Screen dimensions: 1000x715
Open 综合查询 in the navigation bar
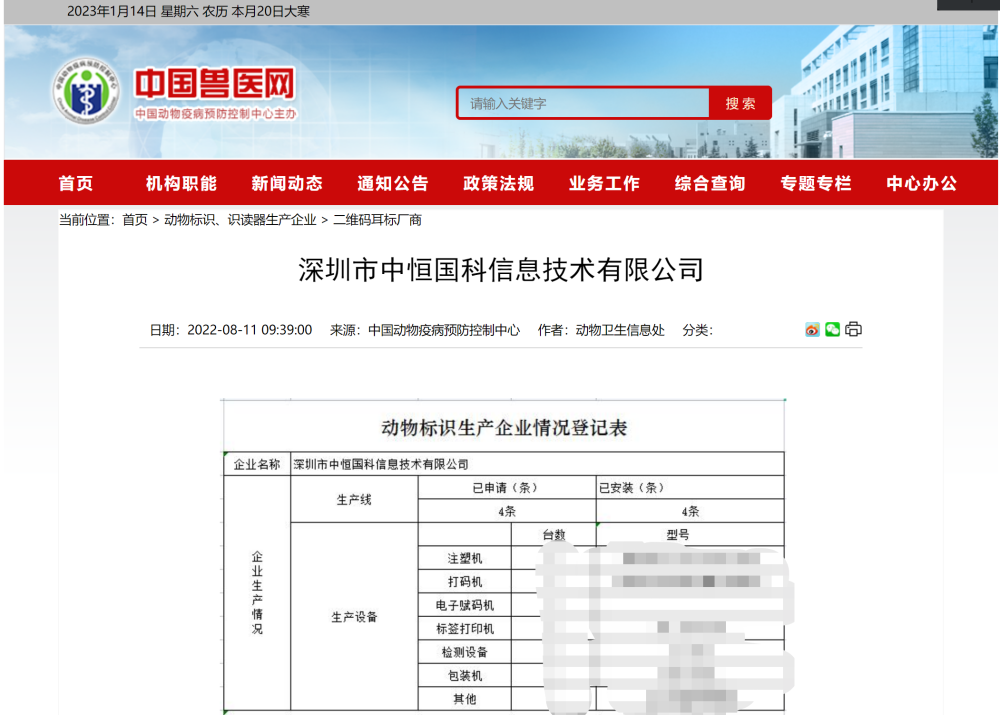point(710,184)
